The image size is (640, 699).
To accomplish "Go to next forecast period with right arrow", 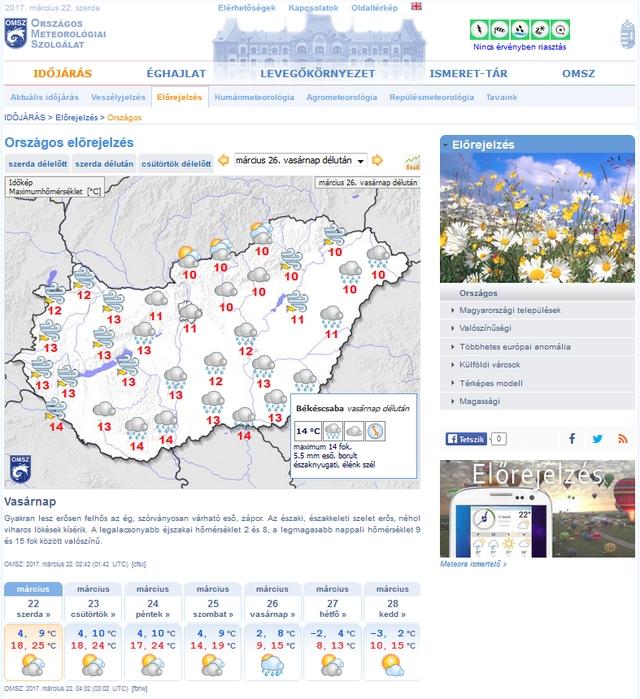I will pos(377,160).
